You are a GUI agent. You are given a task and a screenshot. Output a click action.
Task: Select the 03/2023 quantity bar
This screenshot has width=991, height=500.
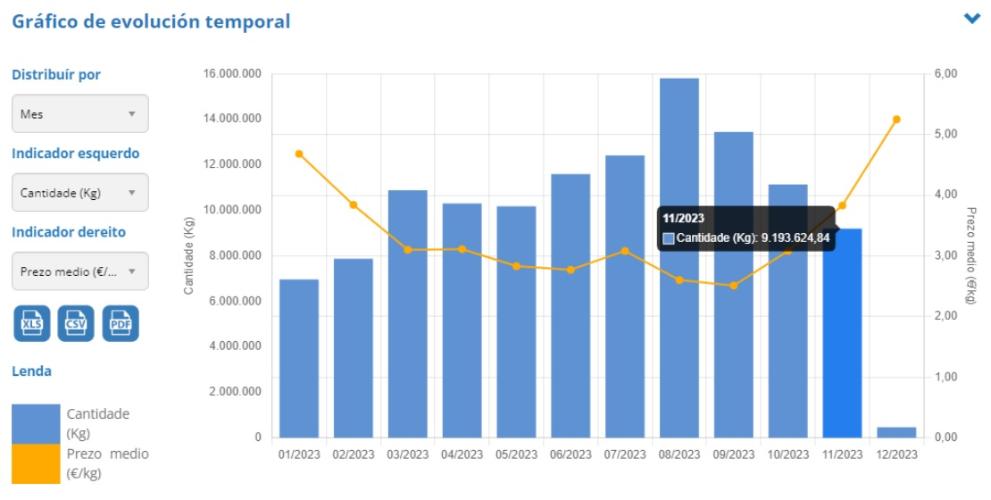pyautogui.click(x=408, y=314)
